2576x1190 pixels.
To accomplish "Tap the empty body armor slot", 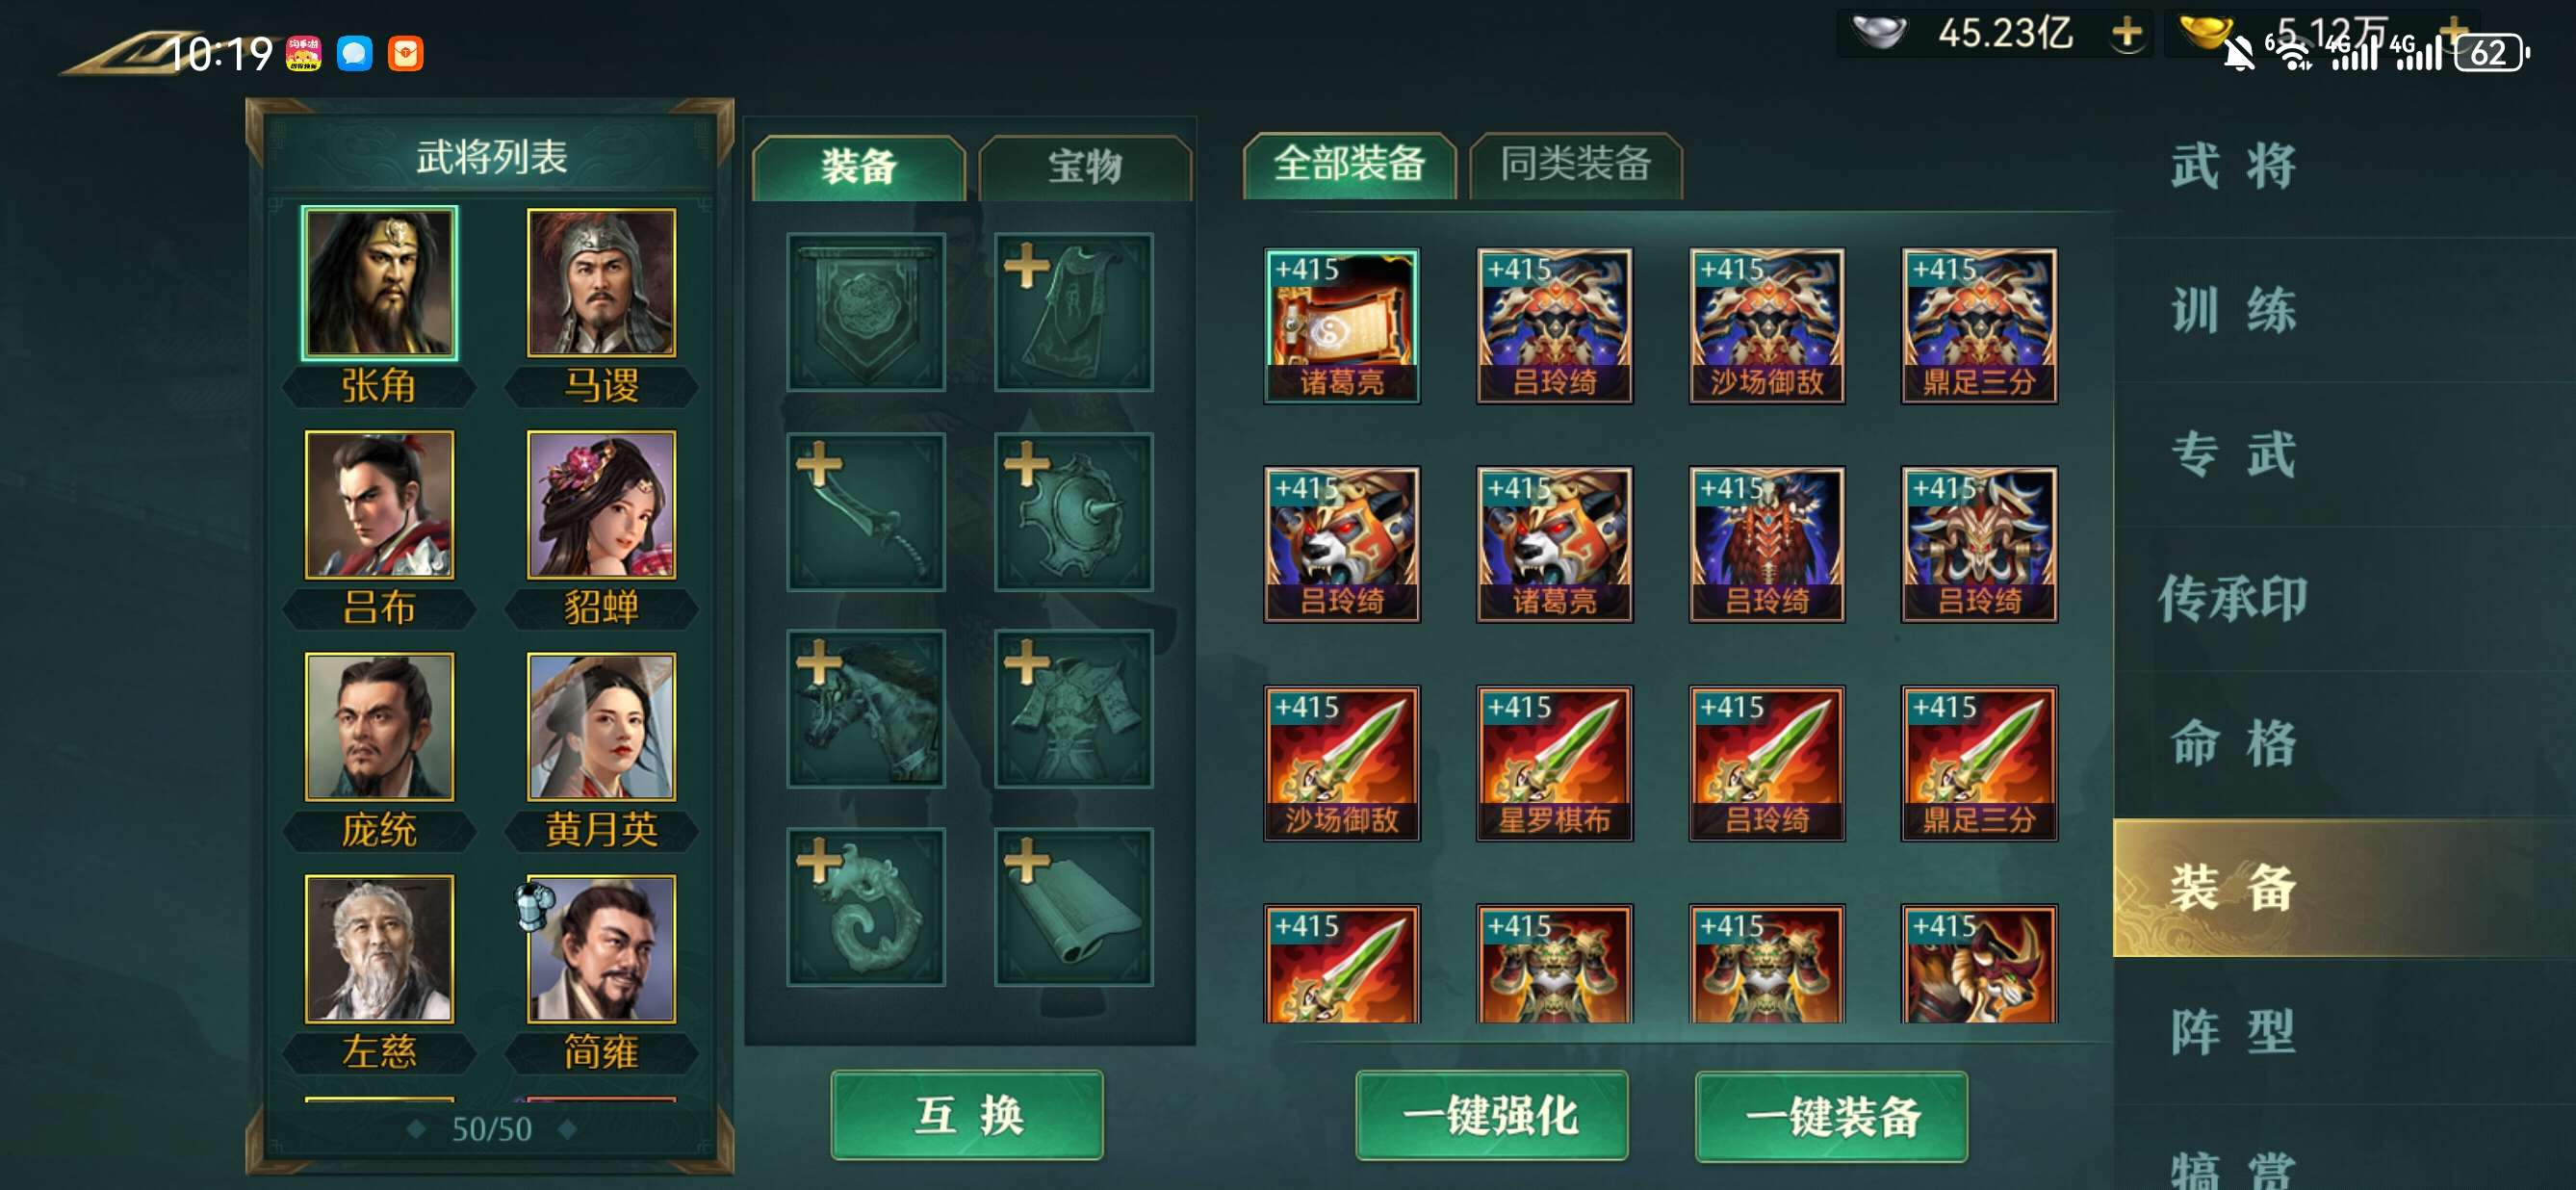I will 1073,708.
